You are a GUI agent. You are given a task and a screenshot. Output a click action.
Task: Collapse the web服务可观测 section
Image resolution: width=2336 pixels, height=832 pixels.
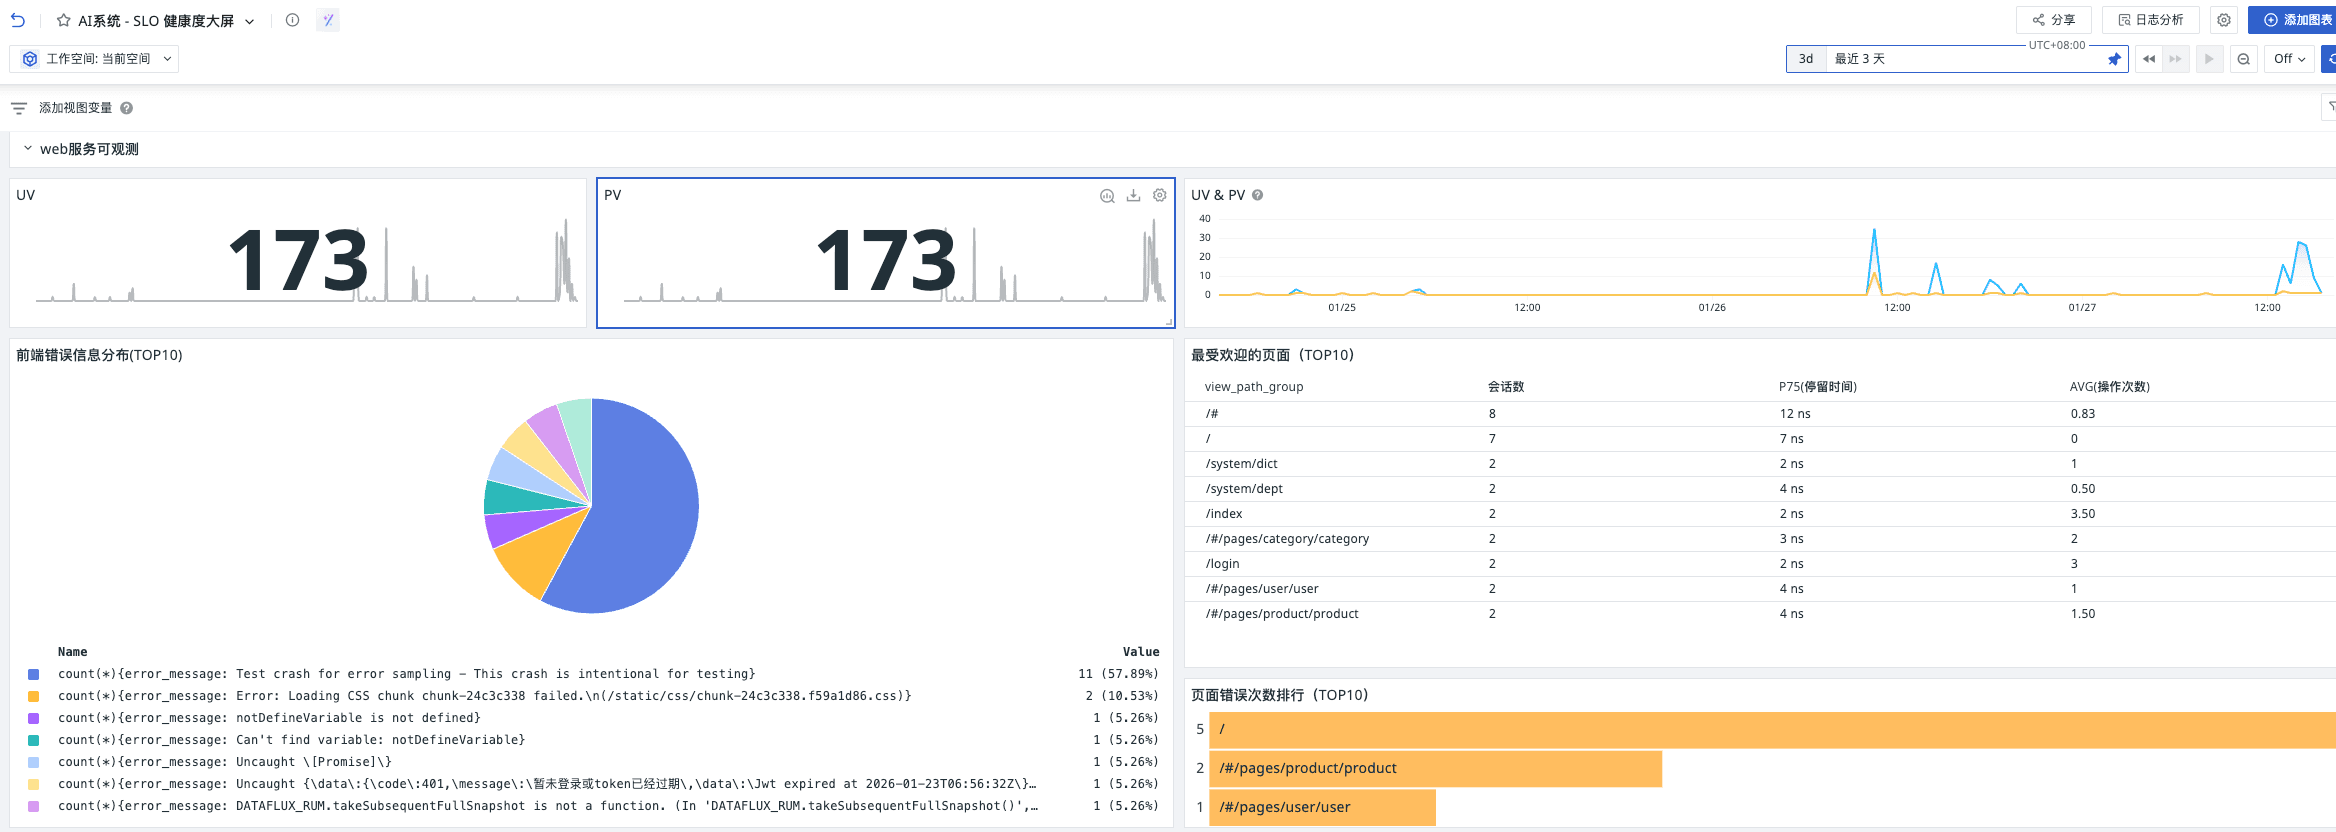pos(28,149)
